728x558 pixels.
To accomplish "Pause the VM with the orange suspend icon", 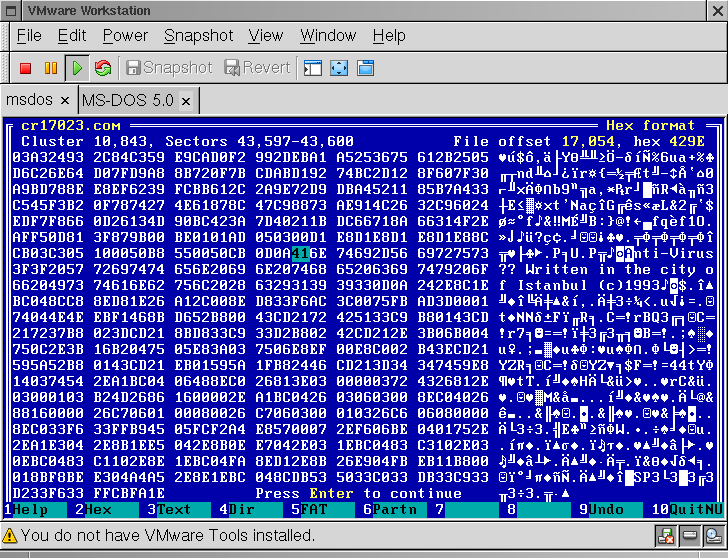I will tap(51, 68).
